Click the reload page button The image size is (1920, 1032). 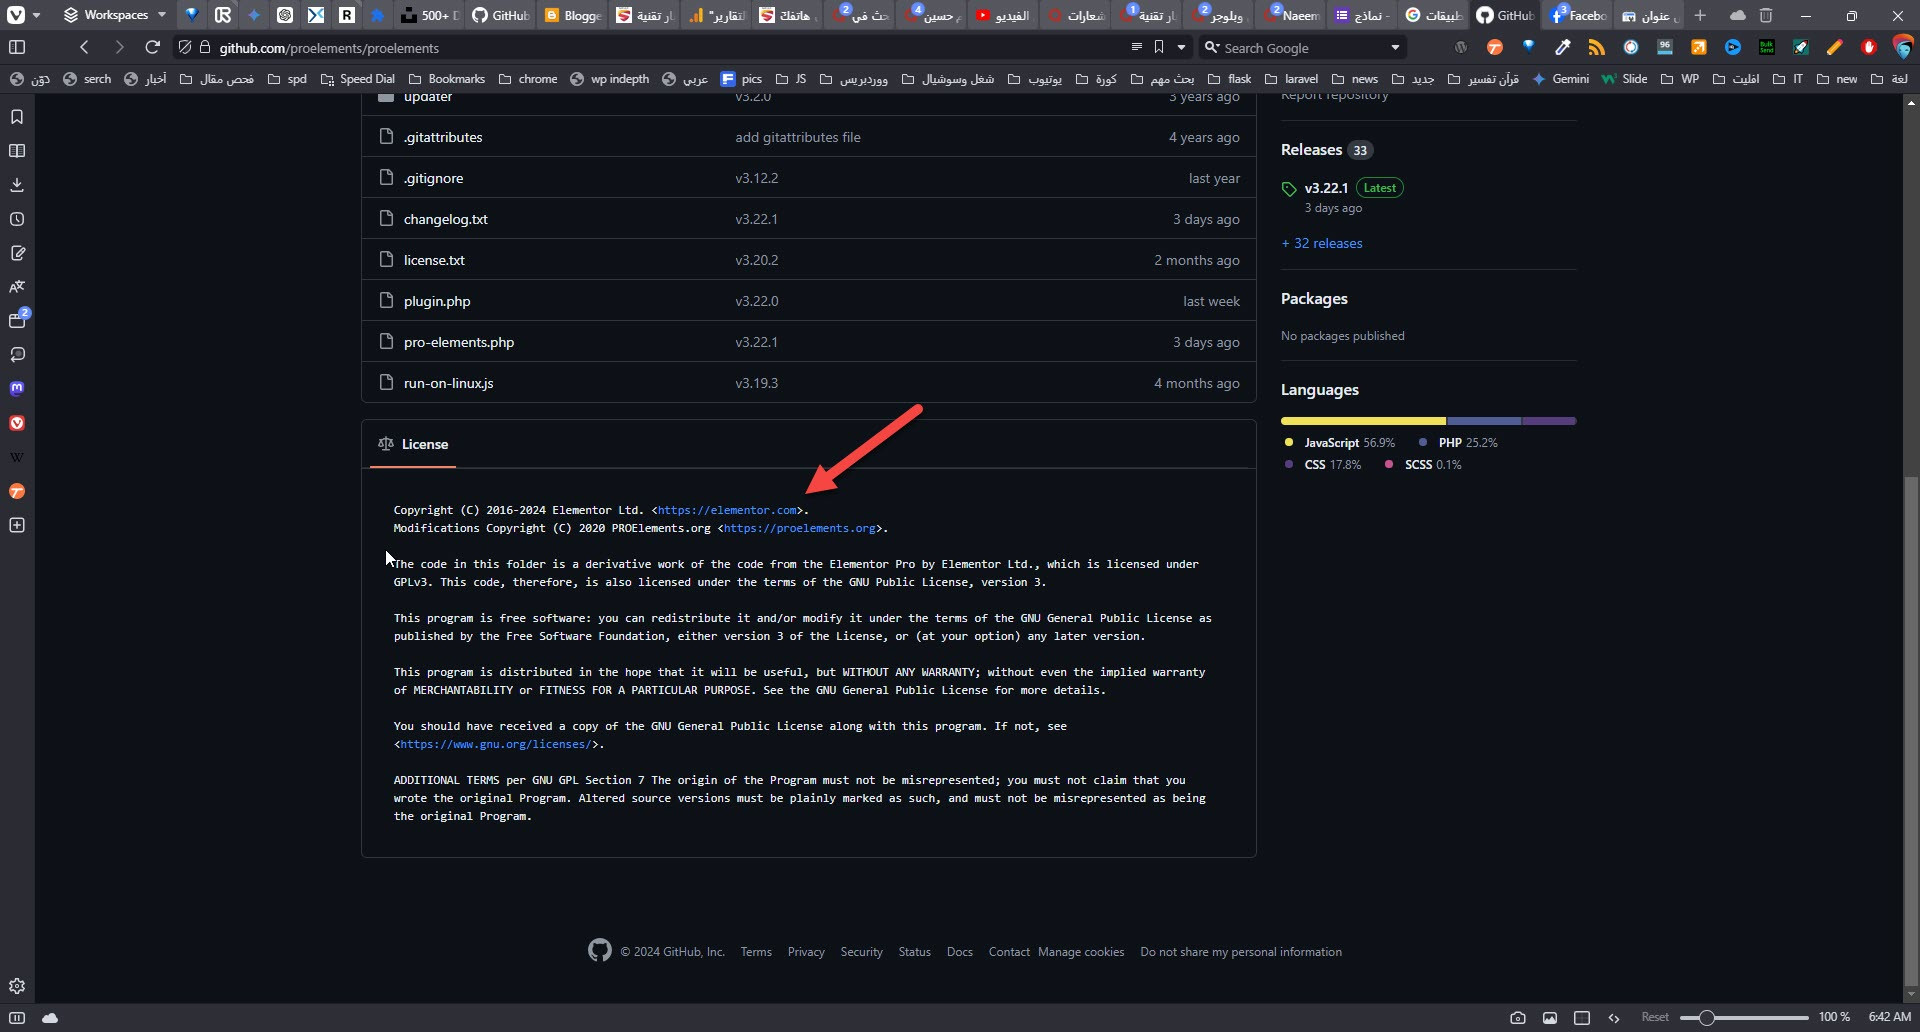(152, 47)
